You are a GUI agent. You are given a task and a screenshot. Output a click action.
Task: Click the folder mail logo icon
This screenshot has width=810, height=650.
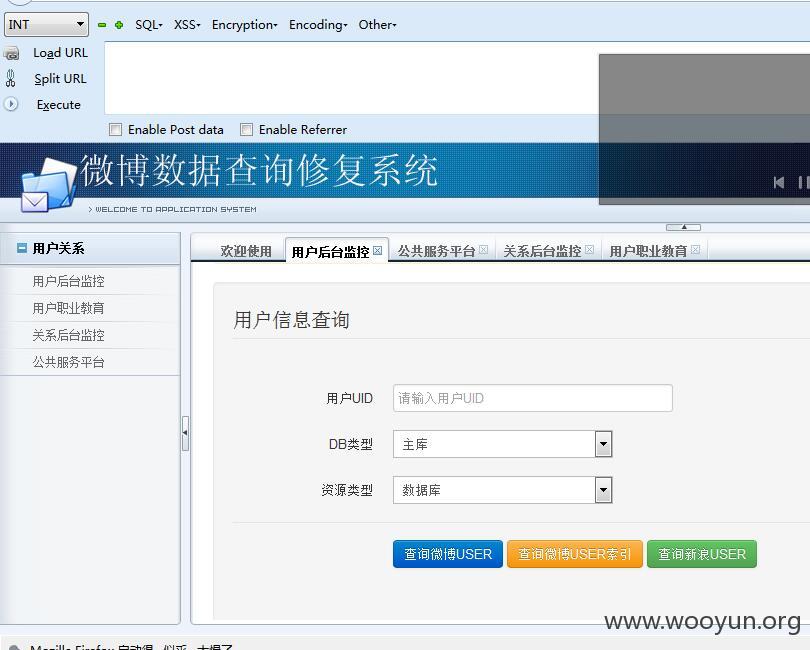click(x=48, y=185)
